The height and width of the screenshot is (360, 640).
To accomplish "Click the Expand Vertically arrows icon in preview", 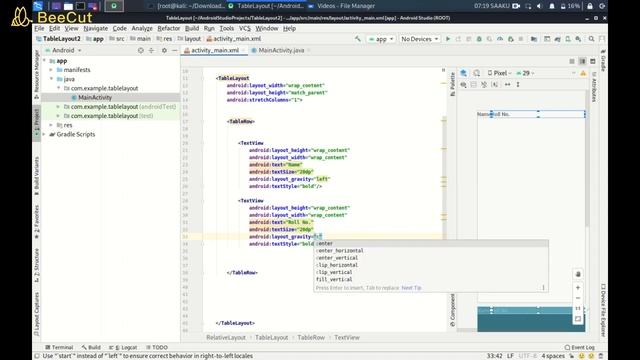I will (518, 84).
